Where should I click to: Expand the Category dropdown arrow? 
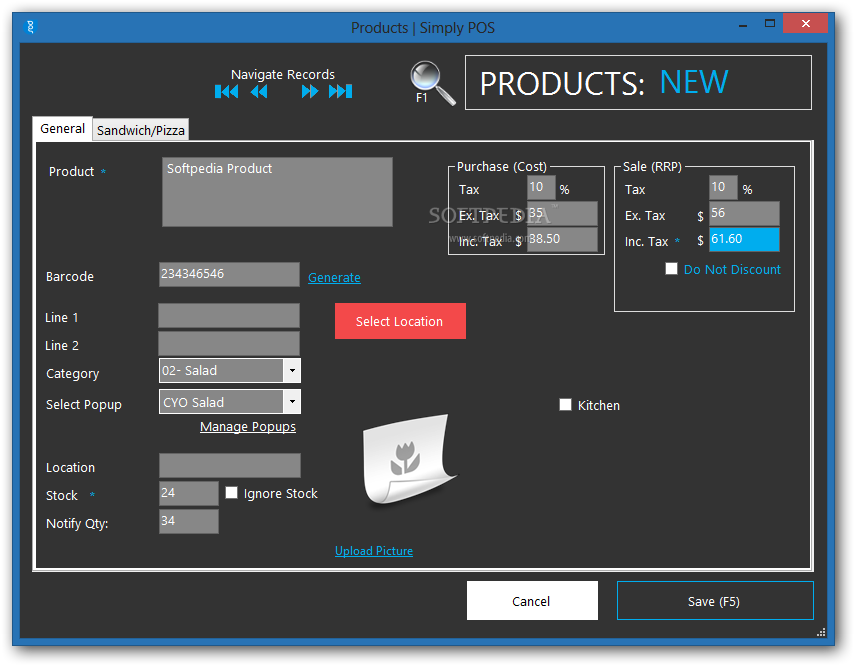pos(292,371)
